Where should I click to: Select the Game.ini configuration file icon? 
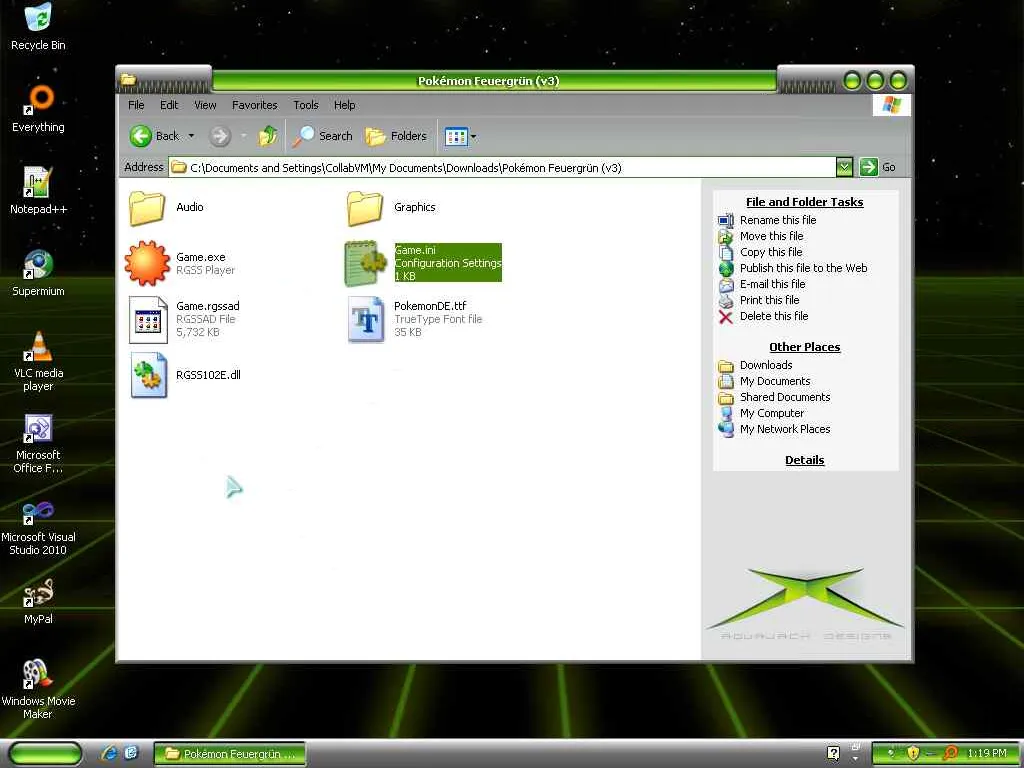[364, 263]
